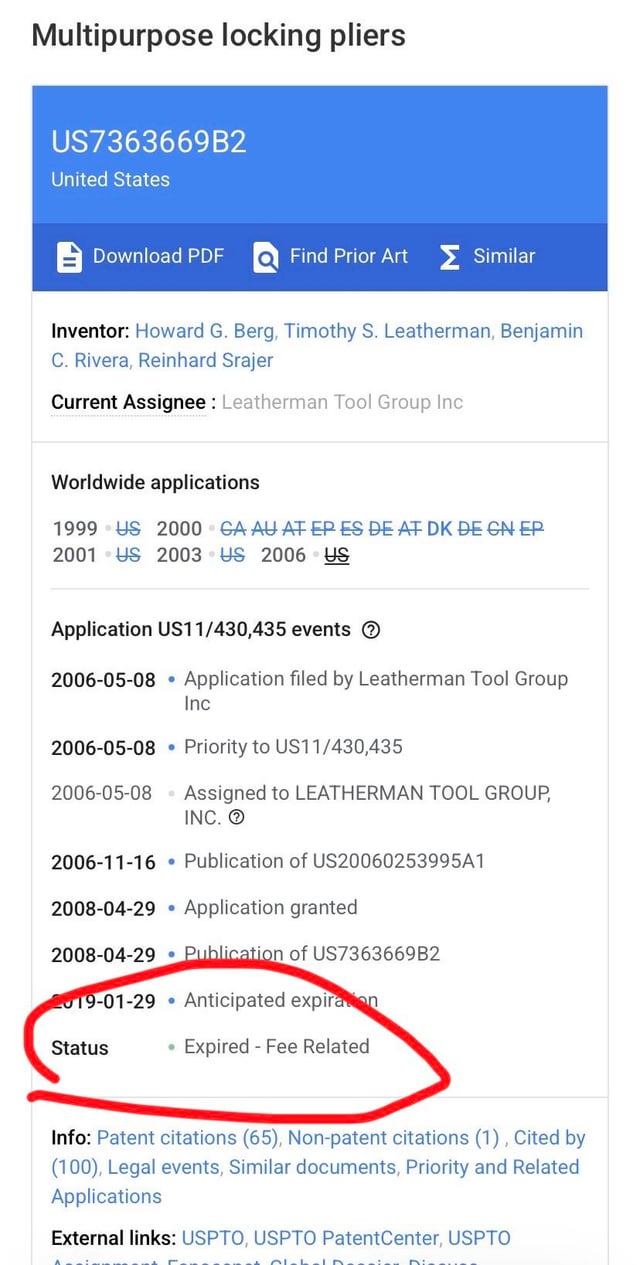Click the Find Prior Art magnifier icon
The height and width of the screenshot is (1265, 640).
pos(266,257)
